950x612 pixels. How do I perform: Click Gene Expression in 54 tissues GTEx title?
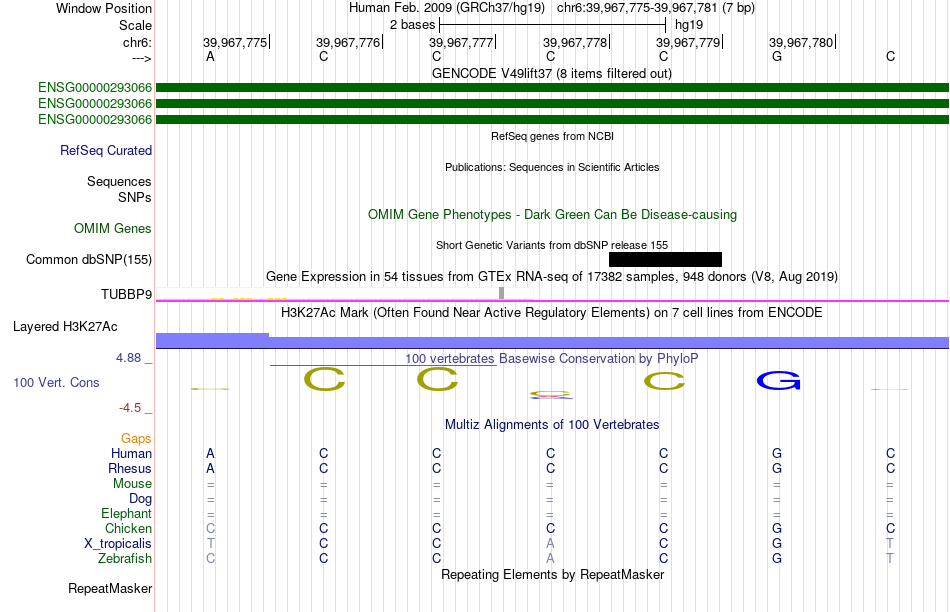551,277
